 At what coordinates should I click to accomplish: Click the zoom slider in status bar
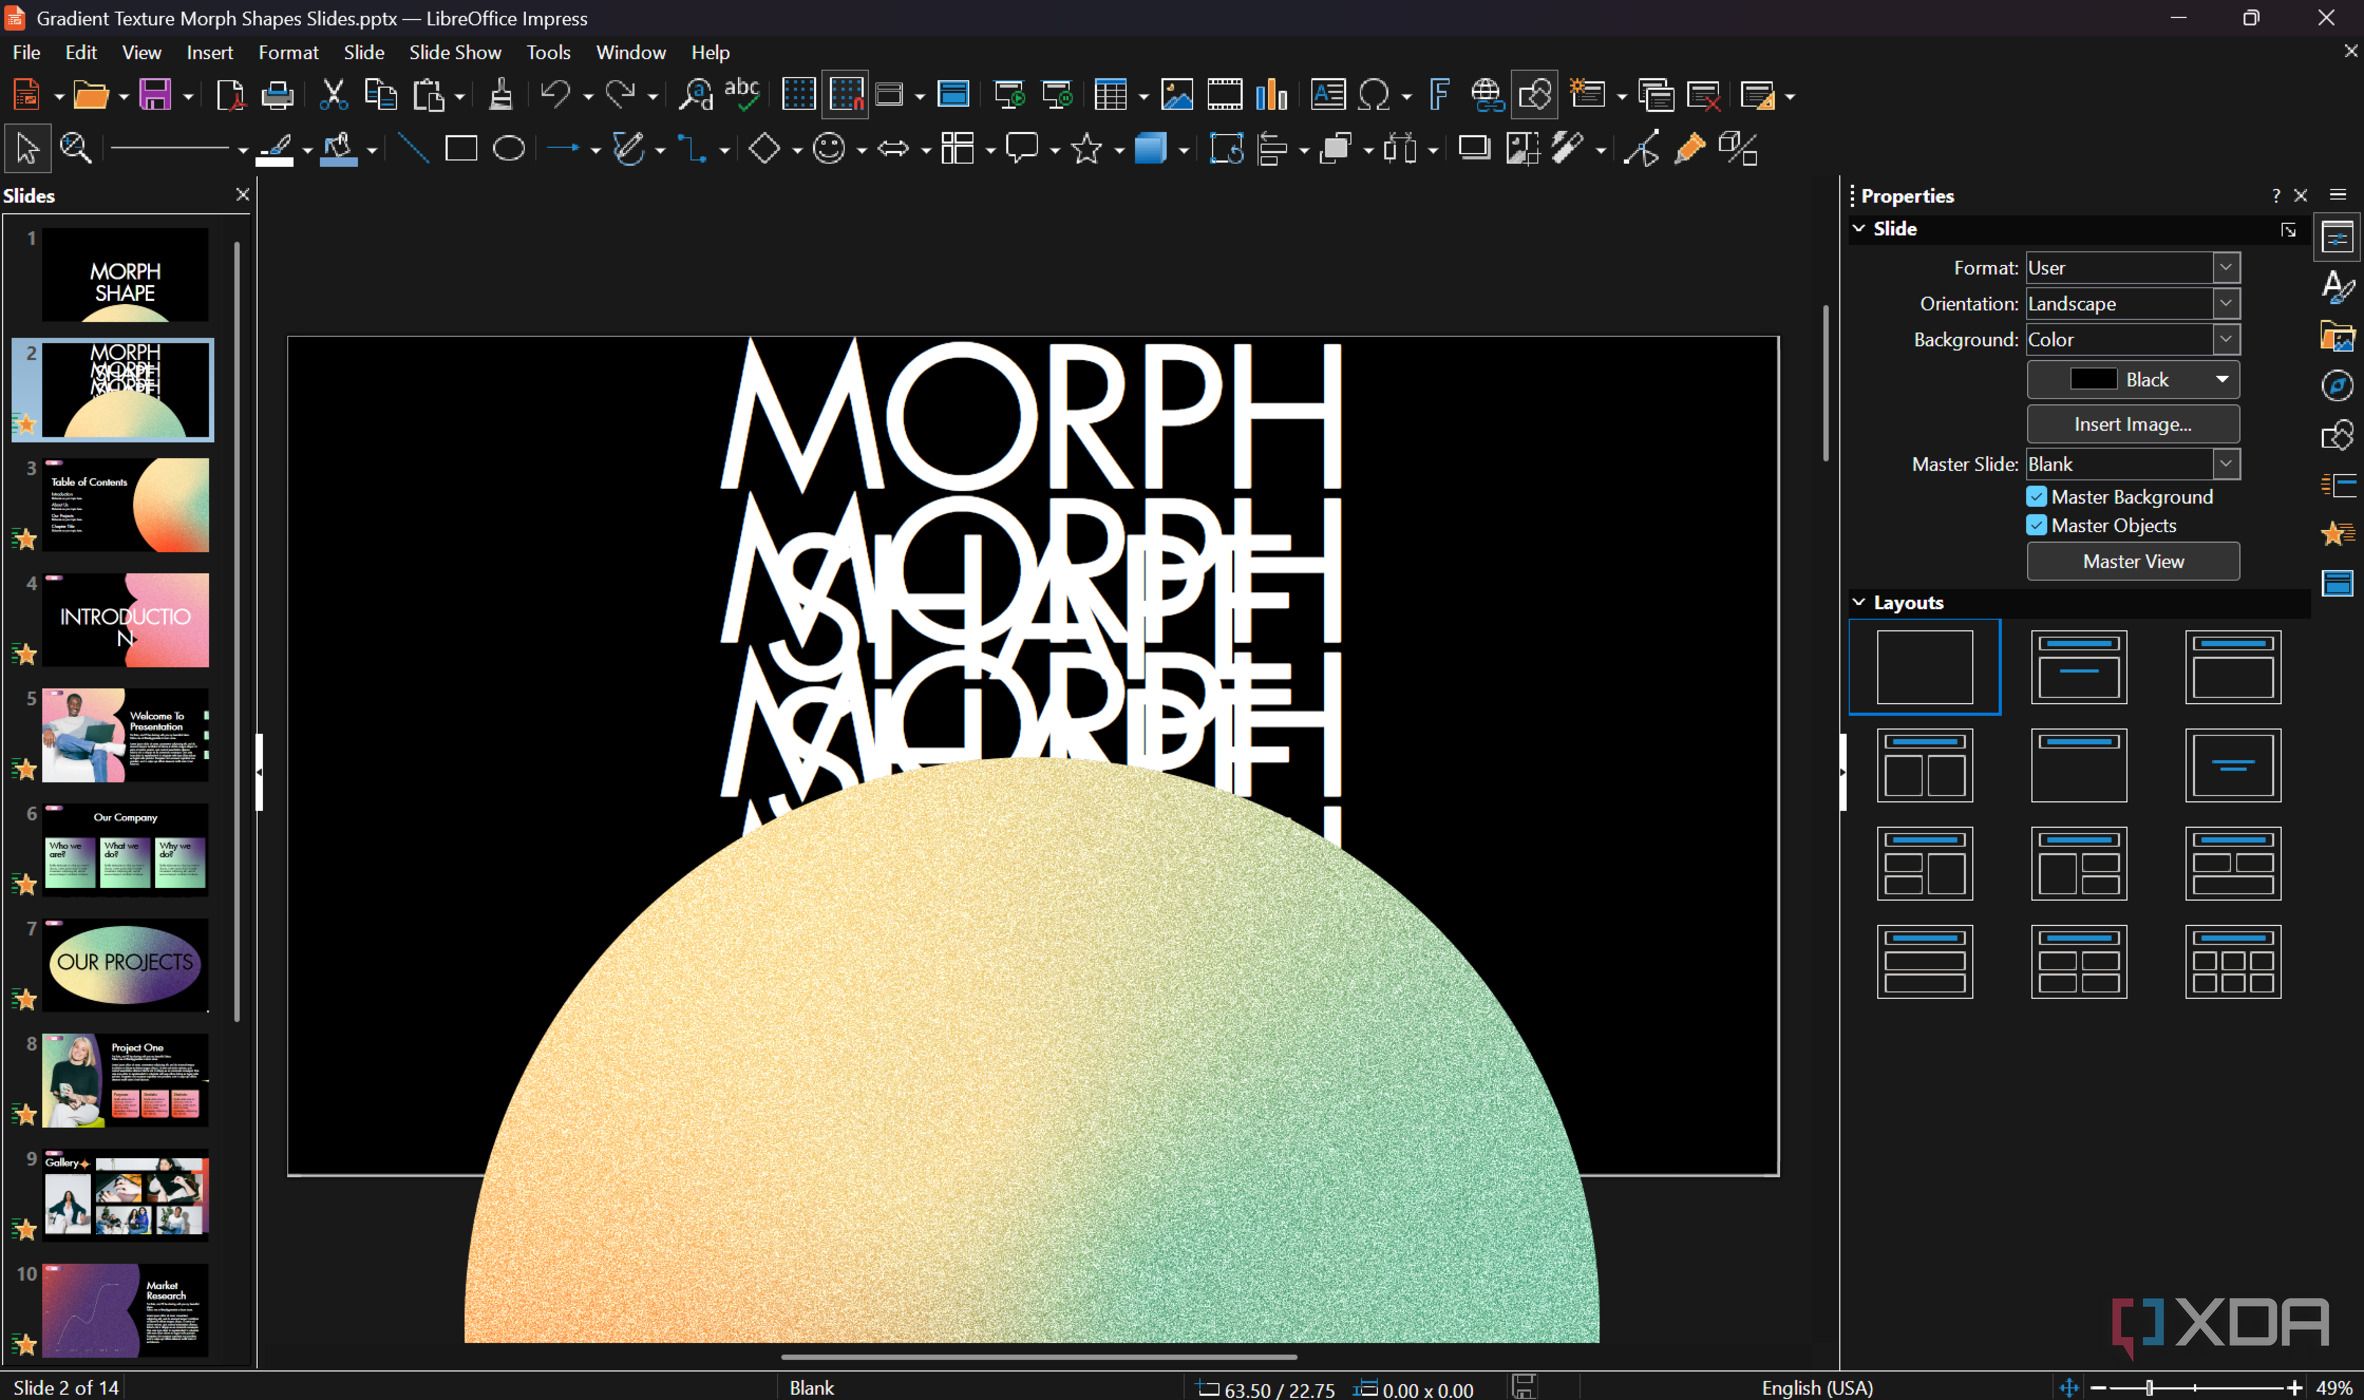click(2195, 1388)
